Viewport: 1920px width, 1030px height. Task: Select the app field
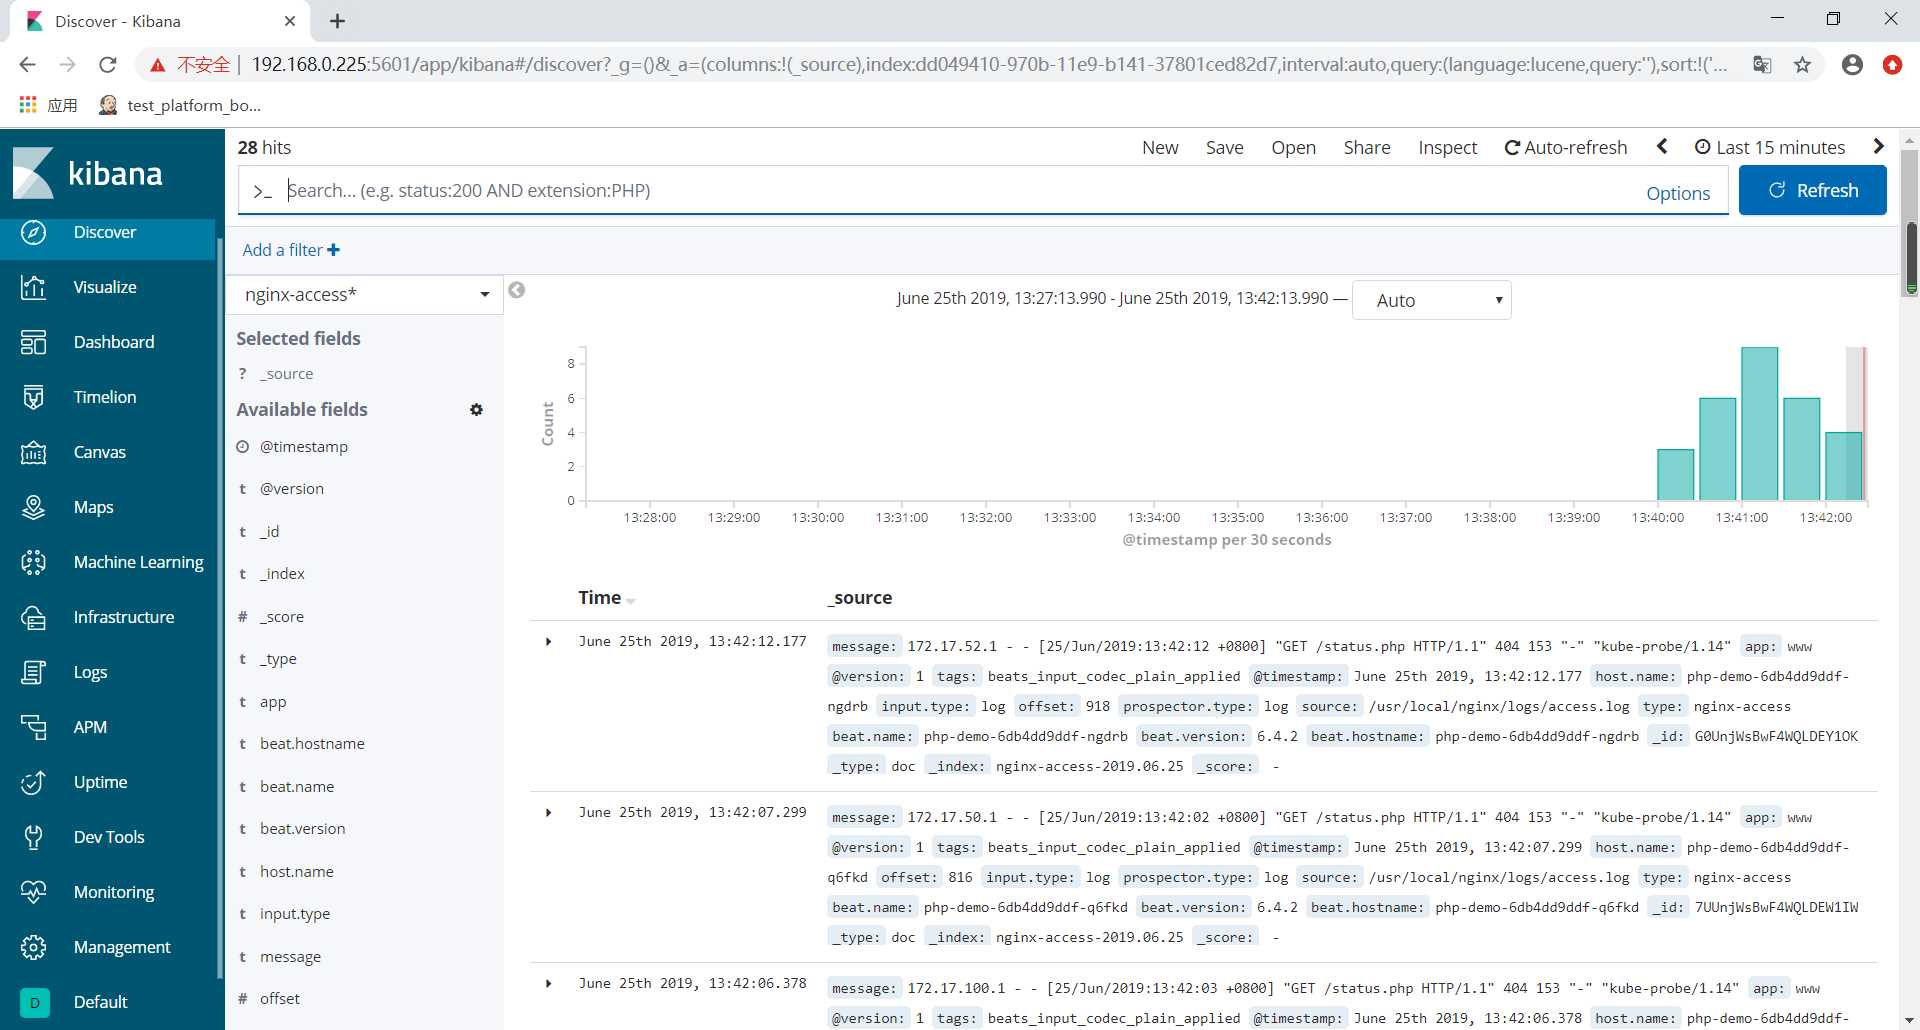click(273, 701)
